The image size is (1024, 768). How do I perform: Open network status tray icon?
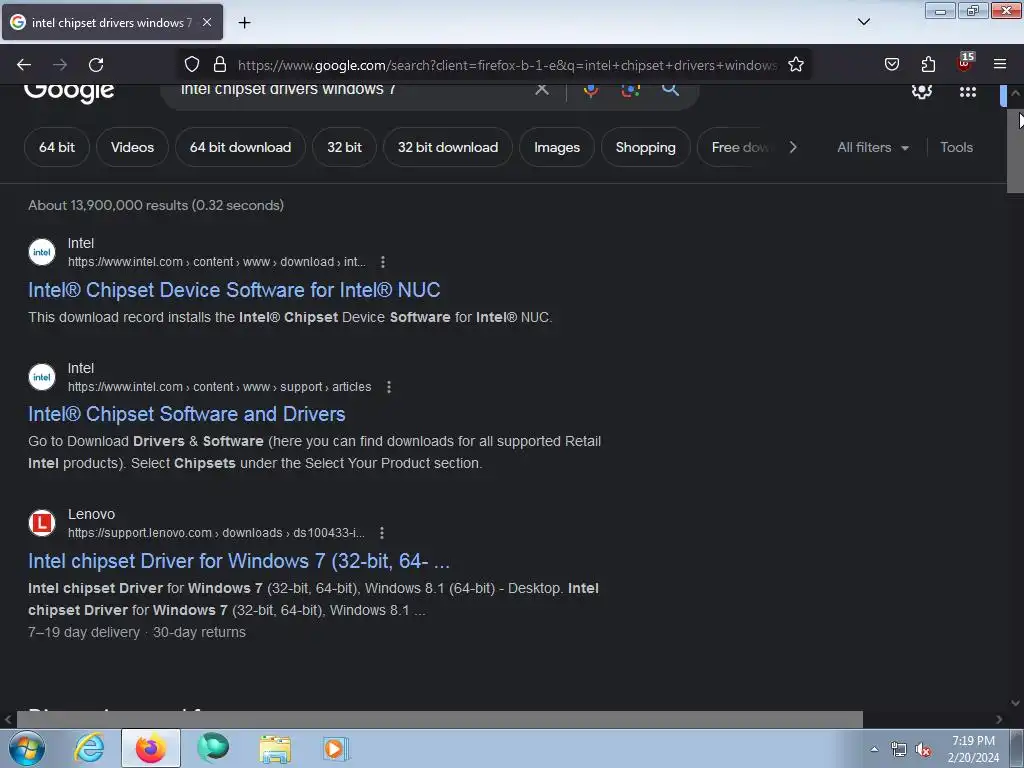click(x=899, y=750)
